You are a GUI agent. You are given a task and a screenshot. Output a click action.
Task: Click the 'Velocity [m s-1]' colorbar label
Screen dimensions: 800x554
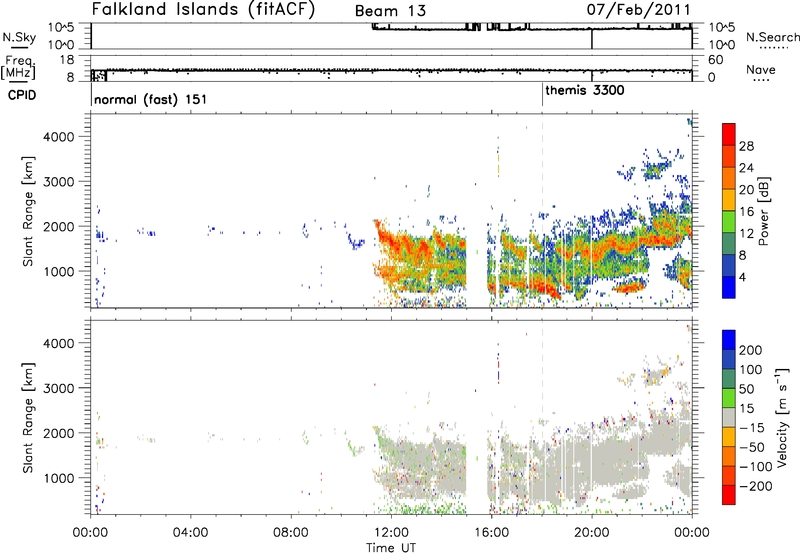(x=781, y=417)
